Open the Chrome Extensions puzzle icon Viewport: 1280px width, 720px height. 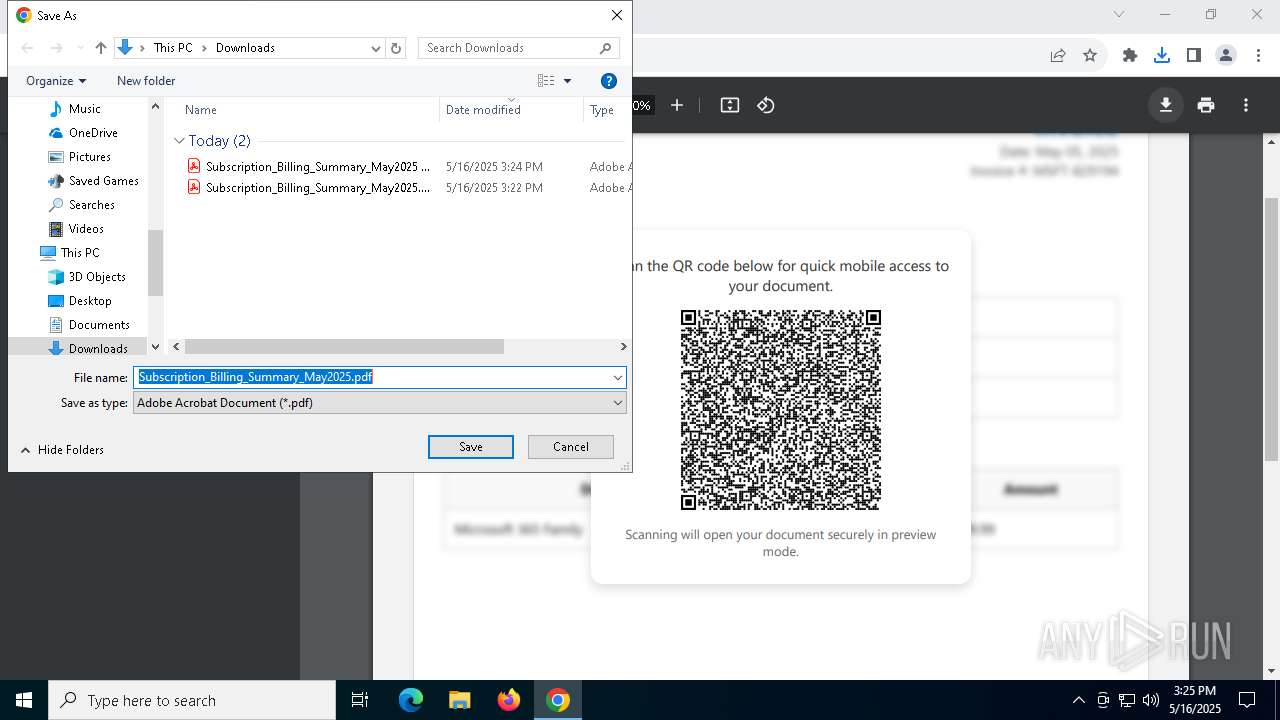tap(1130, 55)
